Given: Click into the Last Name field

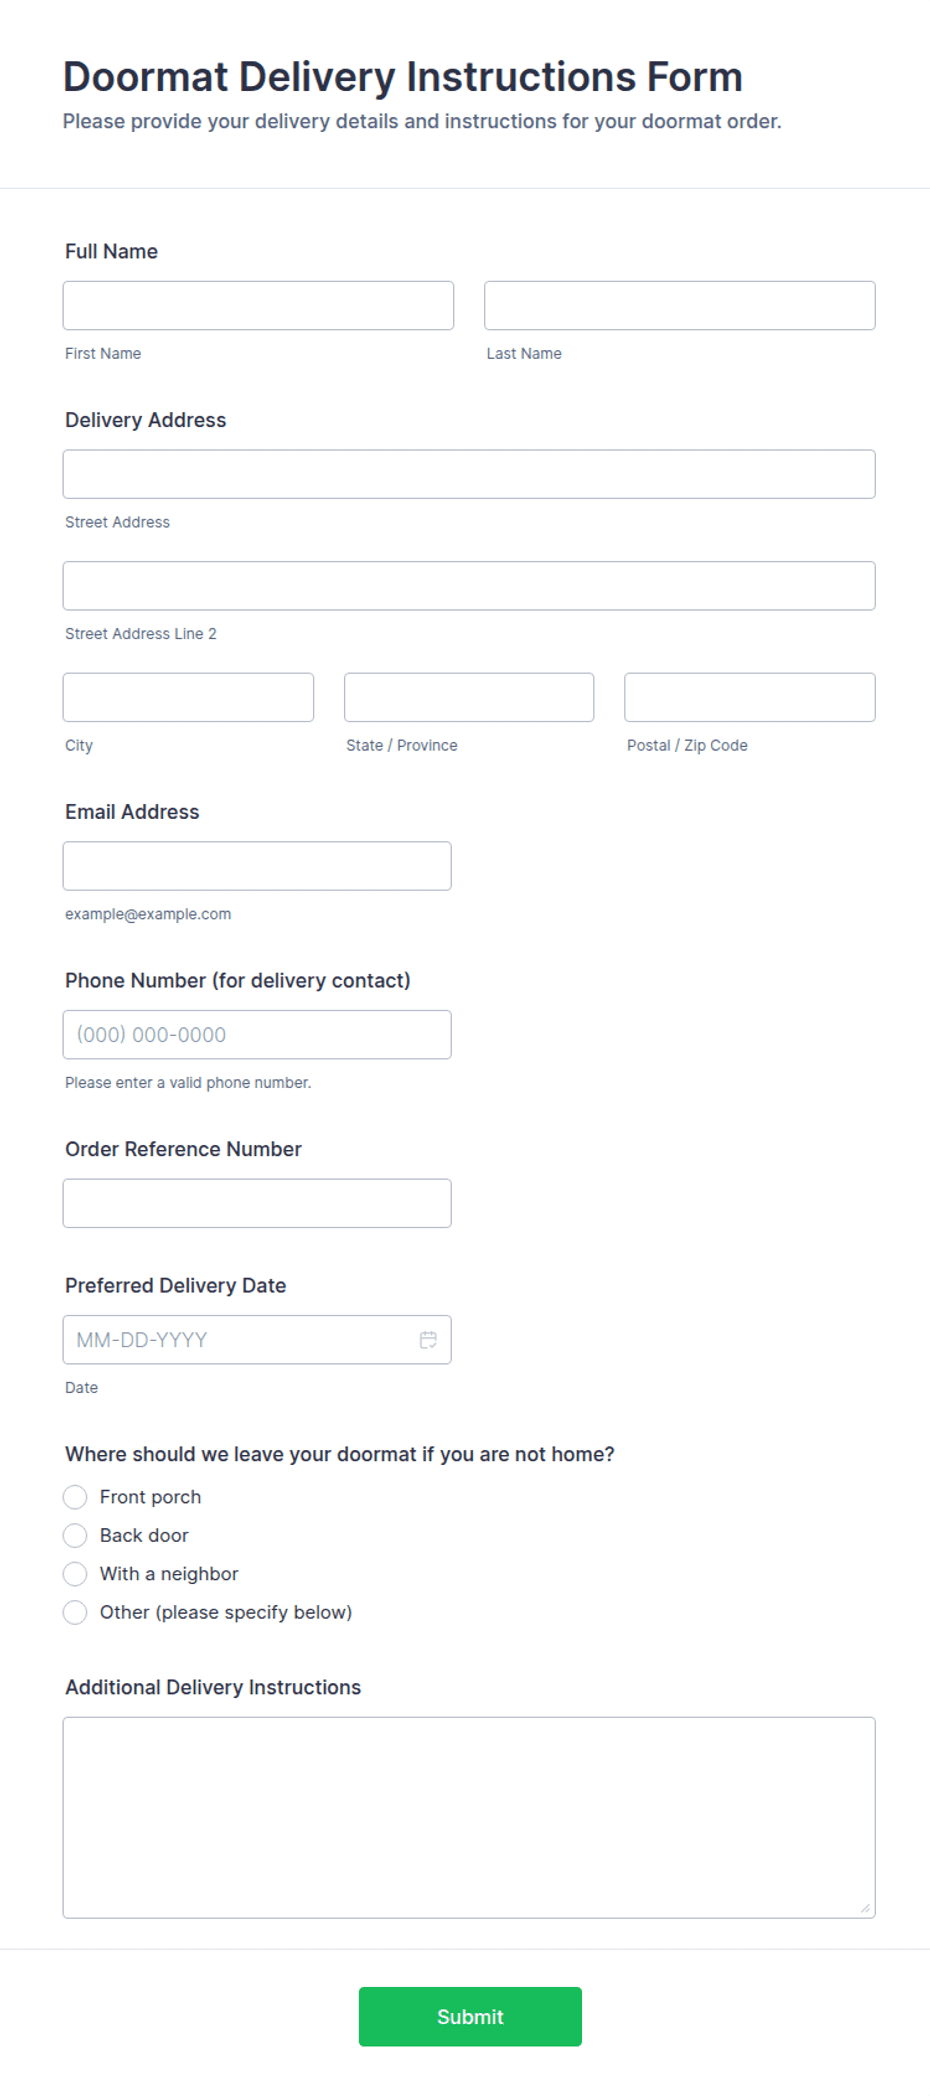Looking at the screenshot, I should pos(680,305).
